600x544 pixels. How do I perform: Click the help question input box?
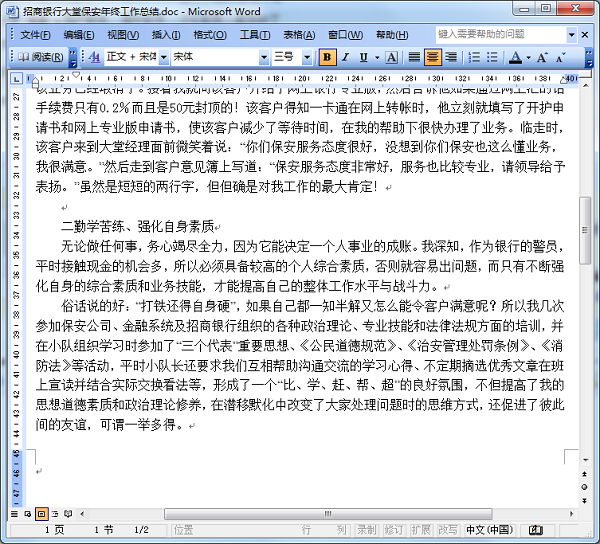coord(501,34)
